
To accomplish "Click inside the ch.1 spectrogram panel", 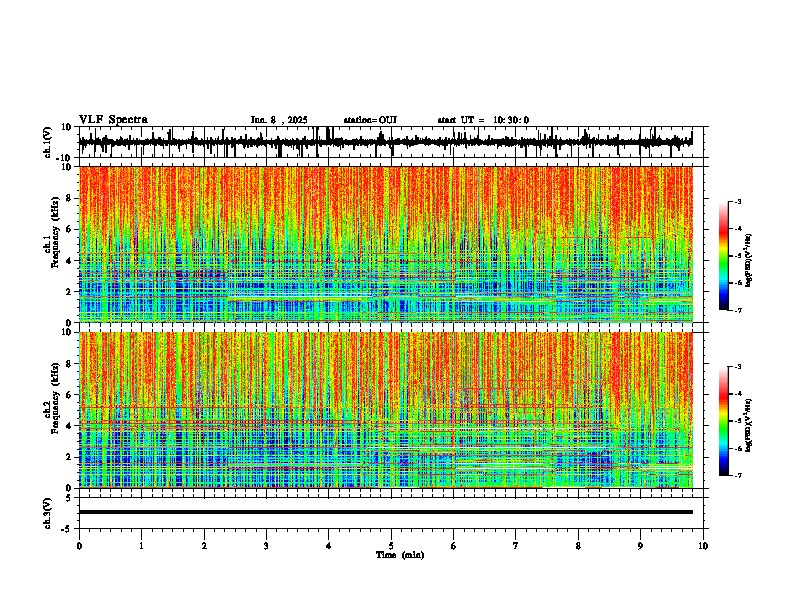I will point(386,244).
